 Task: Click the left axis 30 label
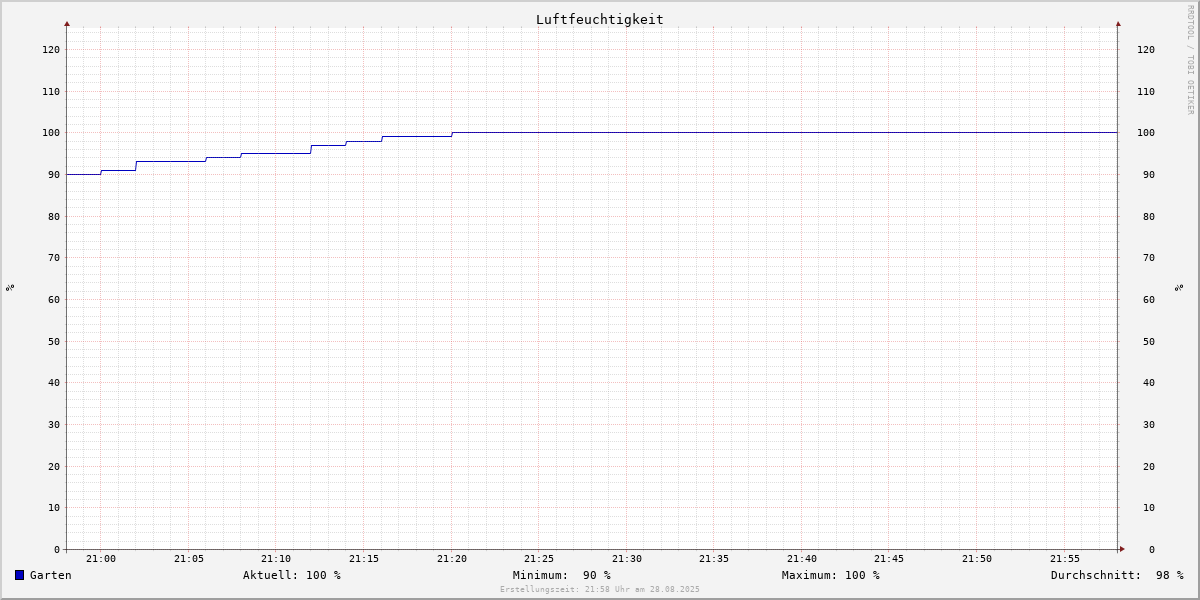click(x=54, y=424)
